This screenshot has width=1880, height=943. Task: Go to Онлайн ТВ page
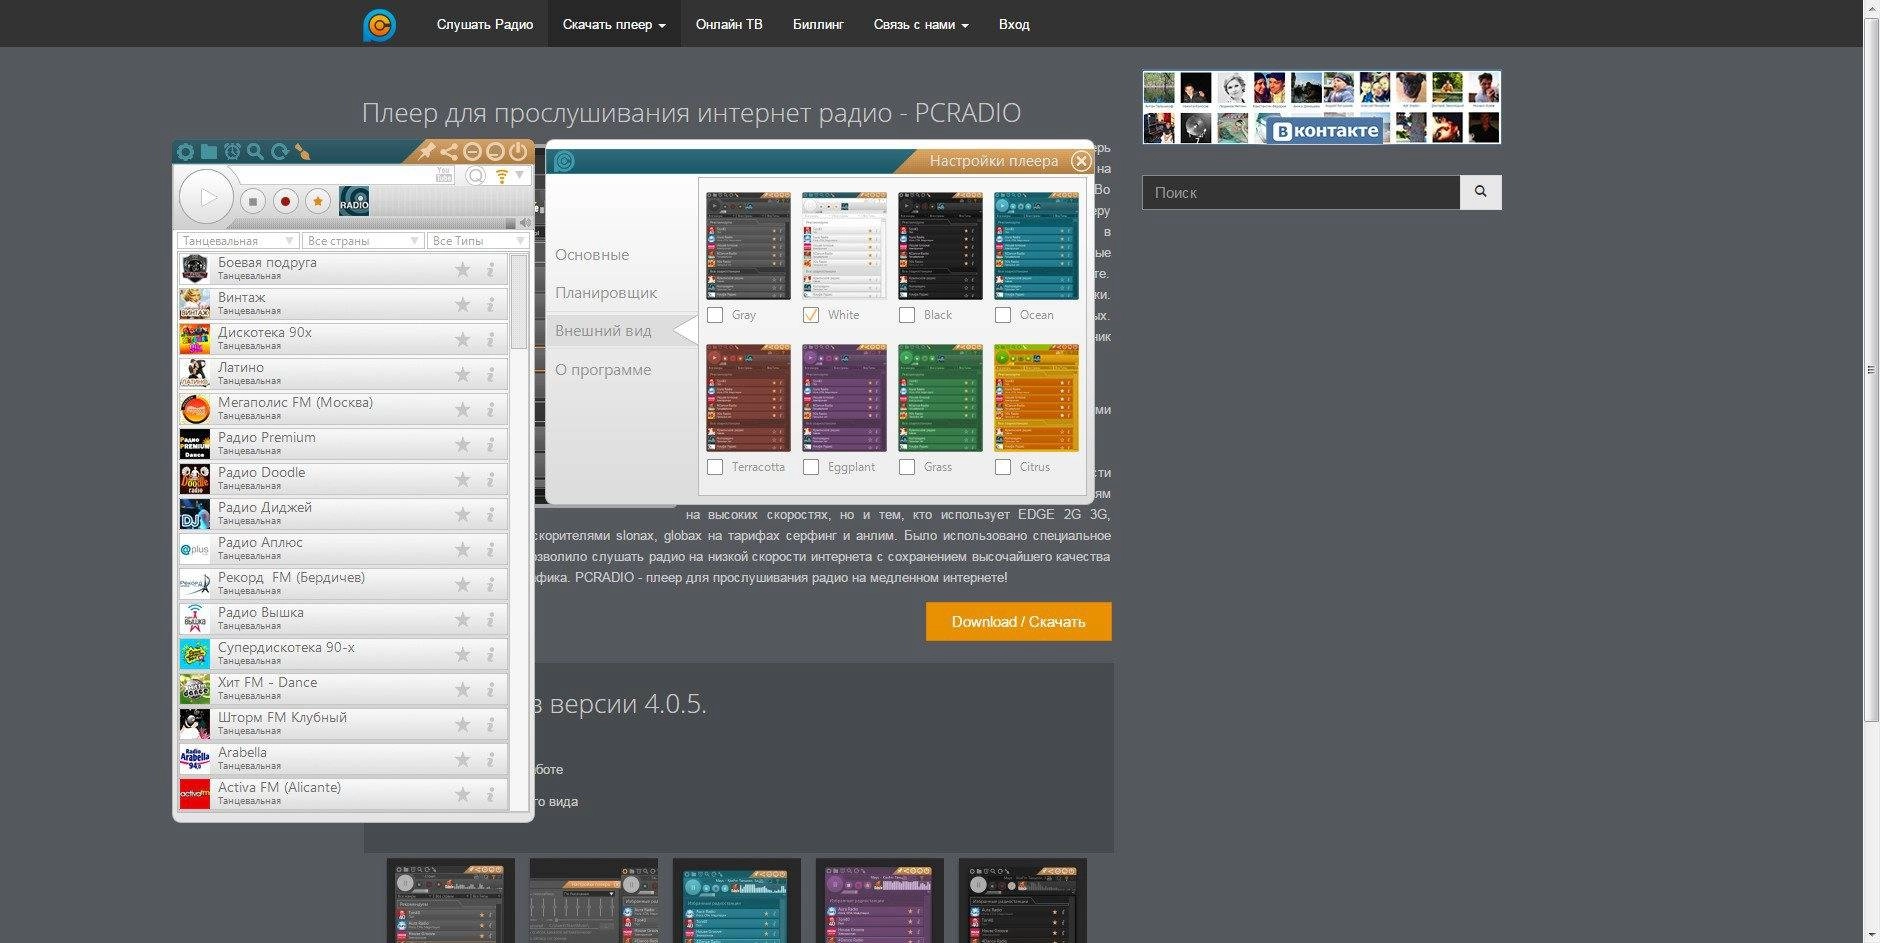(729, 24)
